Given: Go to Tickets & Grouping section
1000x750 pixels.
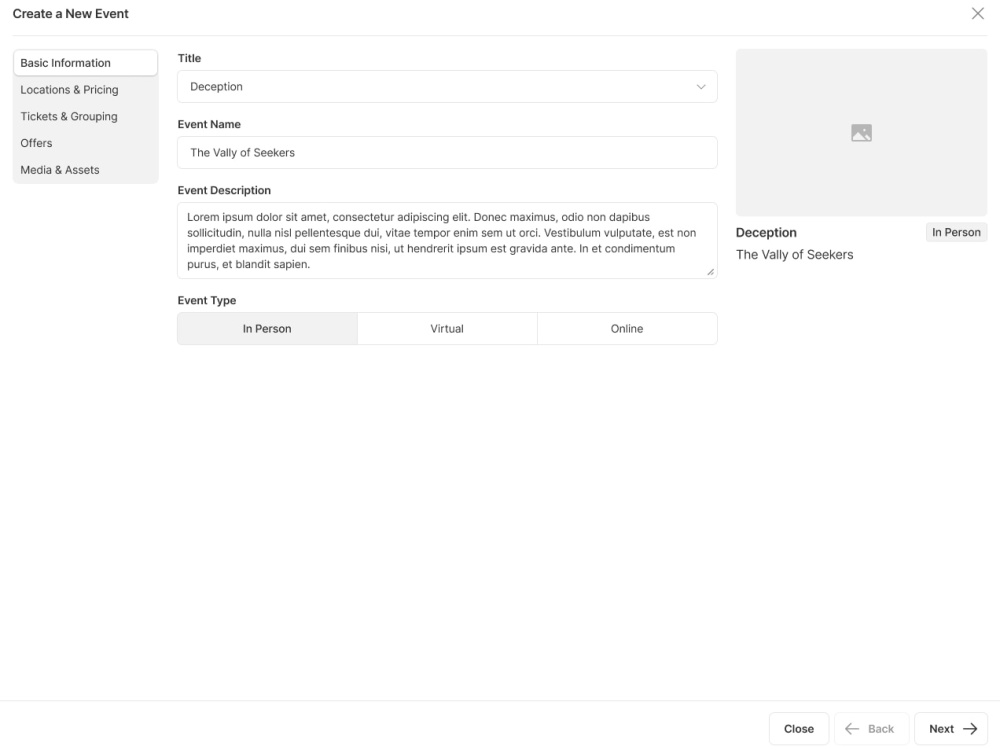Looking at the screenshot, I should (85, 116).
